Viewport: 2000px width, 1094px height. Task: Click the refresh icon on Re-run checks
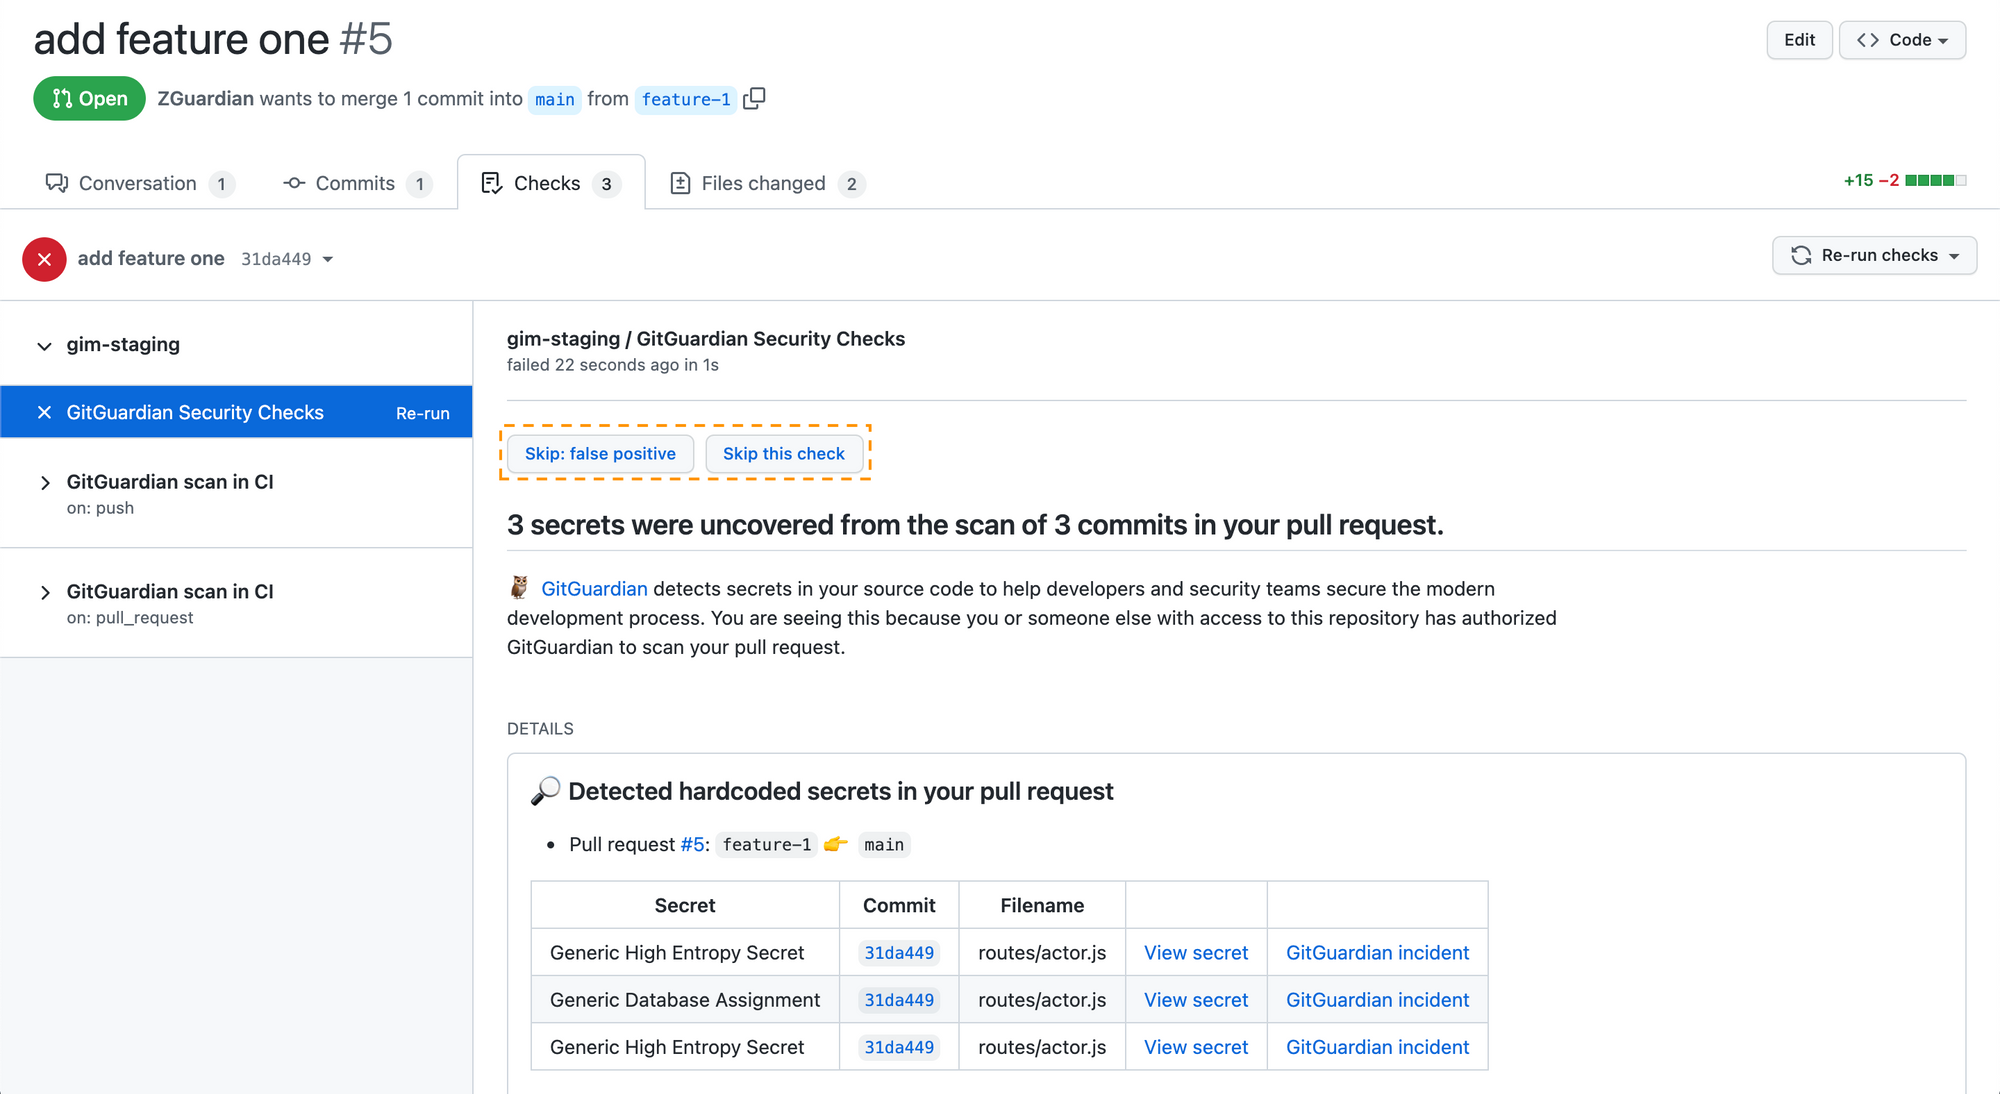(x=1802, y=255)
